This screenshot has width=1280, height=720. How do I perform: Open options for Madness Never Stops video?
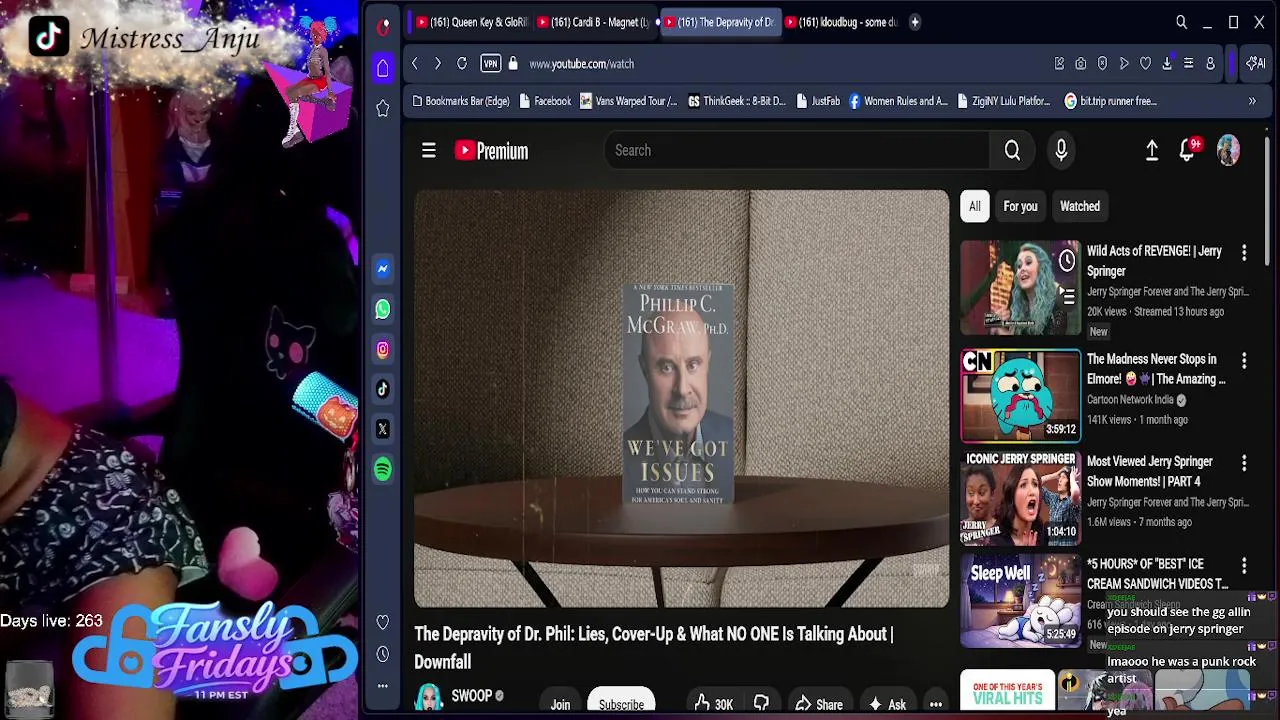point(1244,360)
